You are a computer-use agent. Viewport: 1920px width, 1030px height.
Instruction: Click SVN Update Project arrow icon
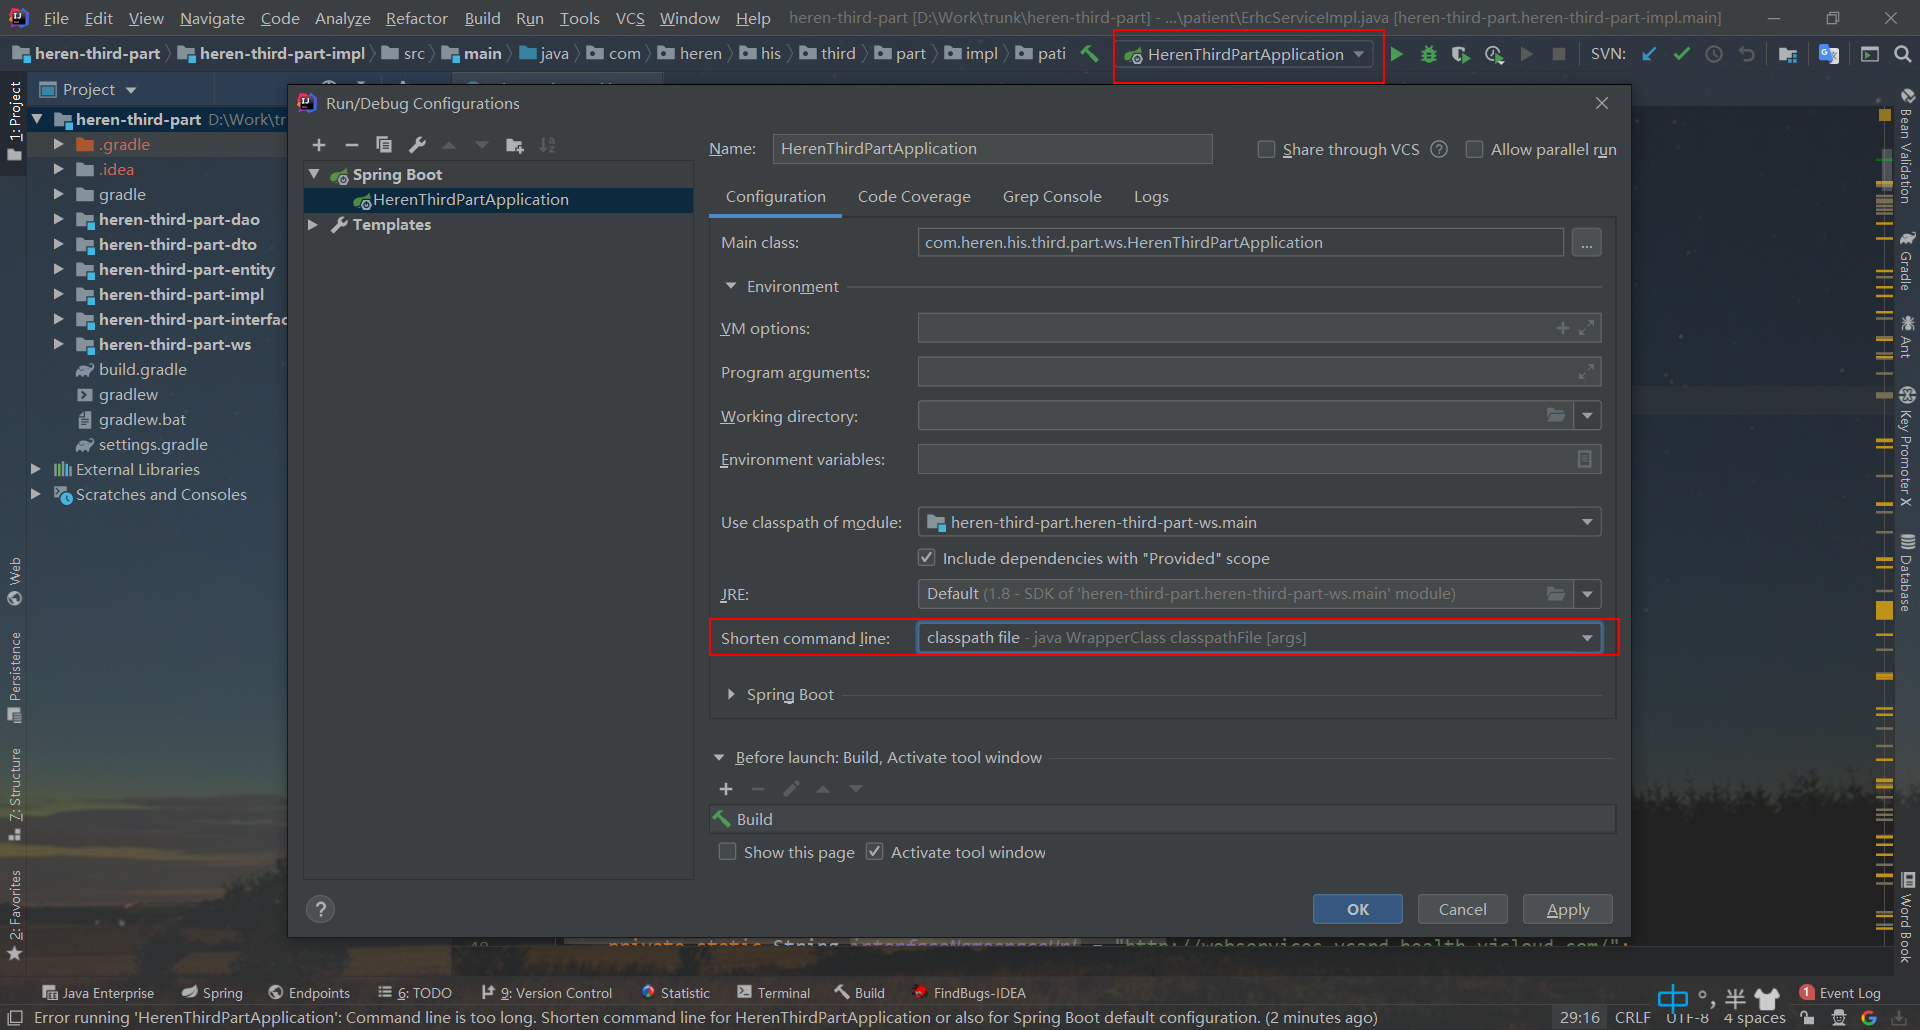click(x=1649, y=54)
